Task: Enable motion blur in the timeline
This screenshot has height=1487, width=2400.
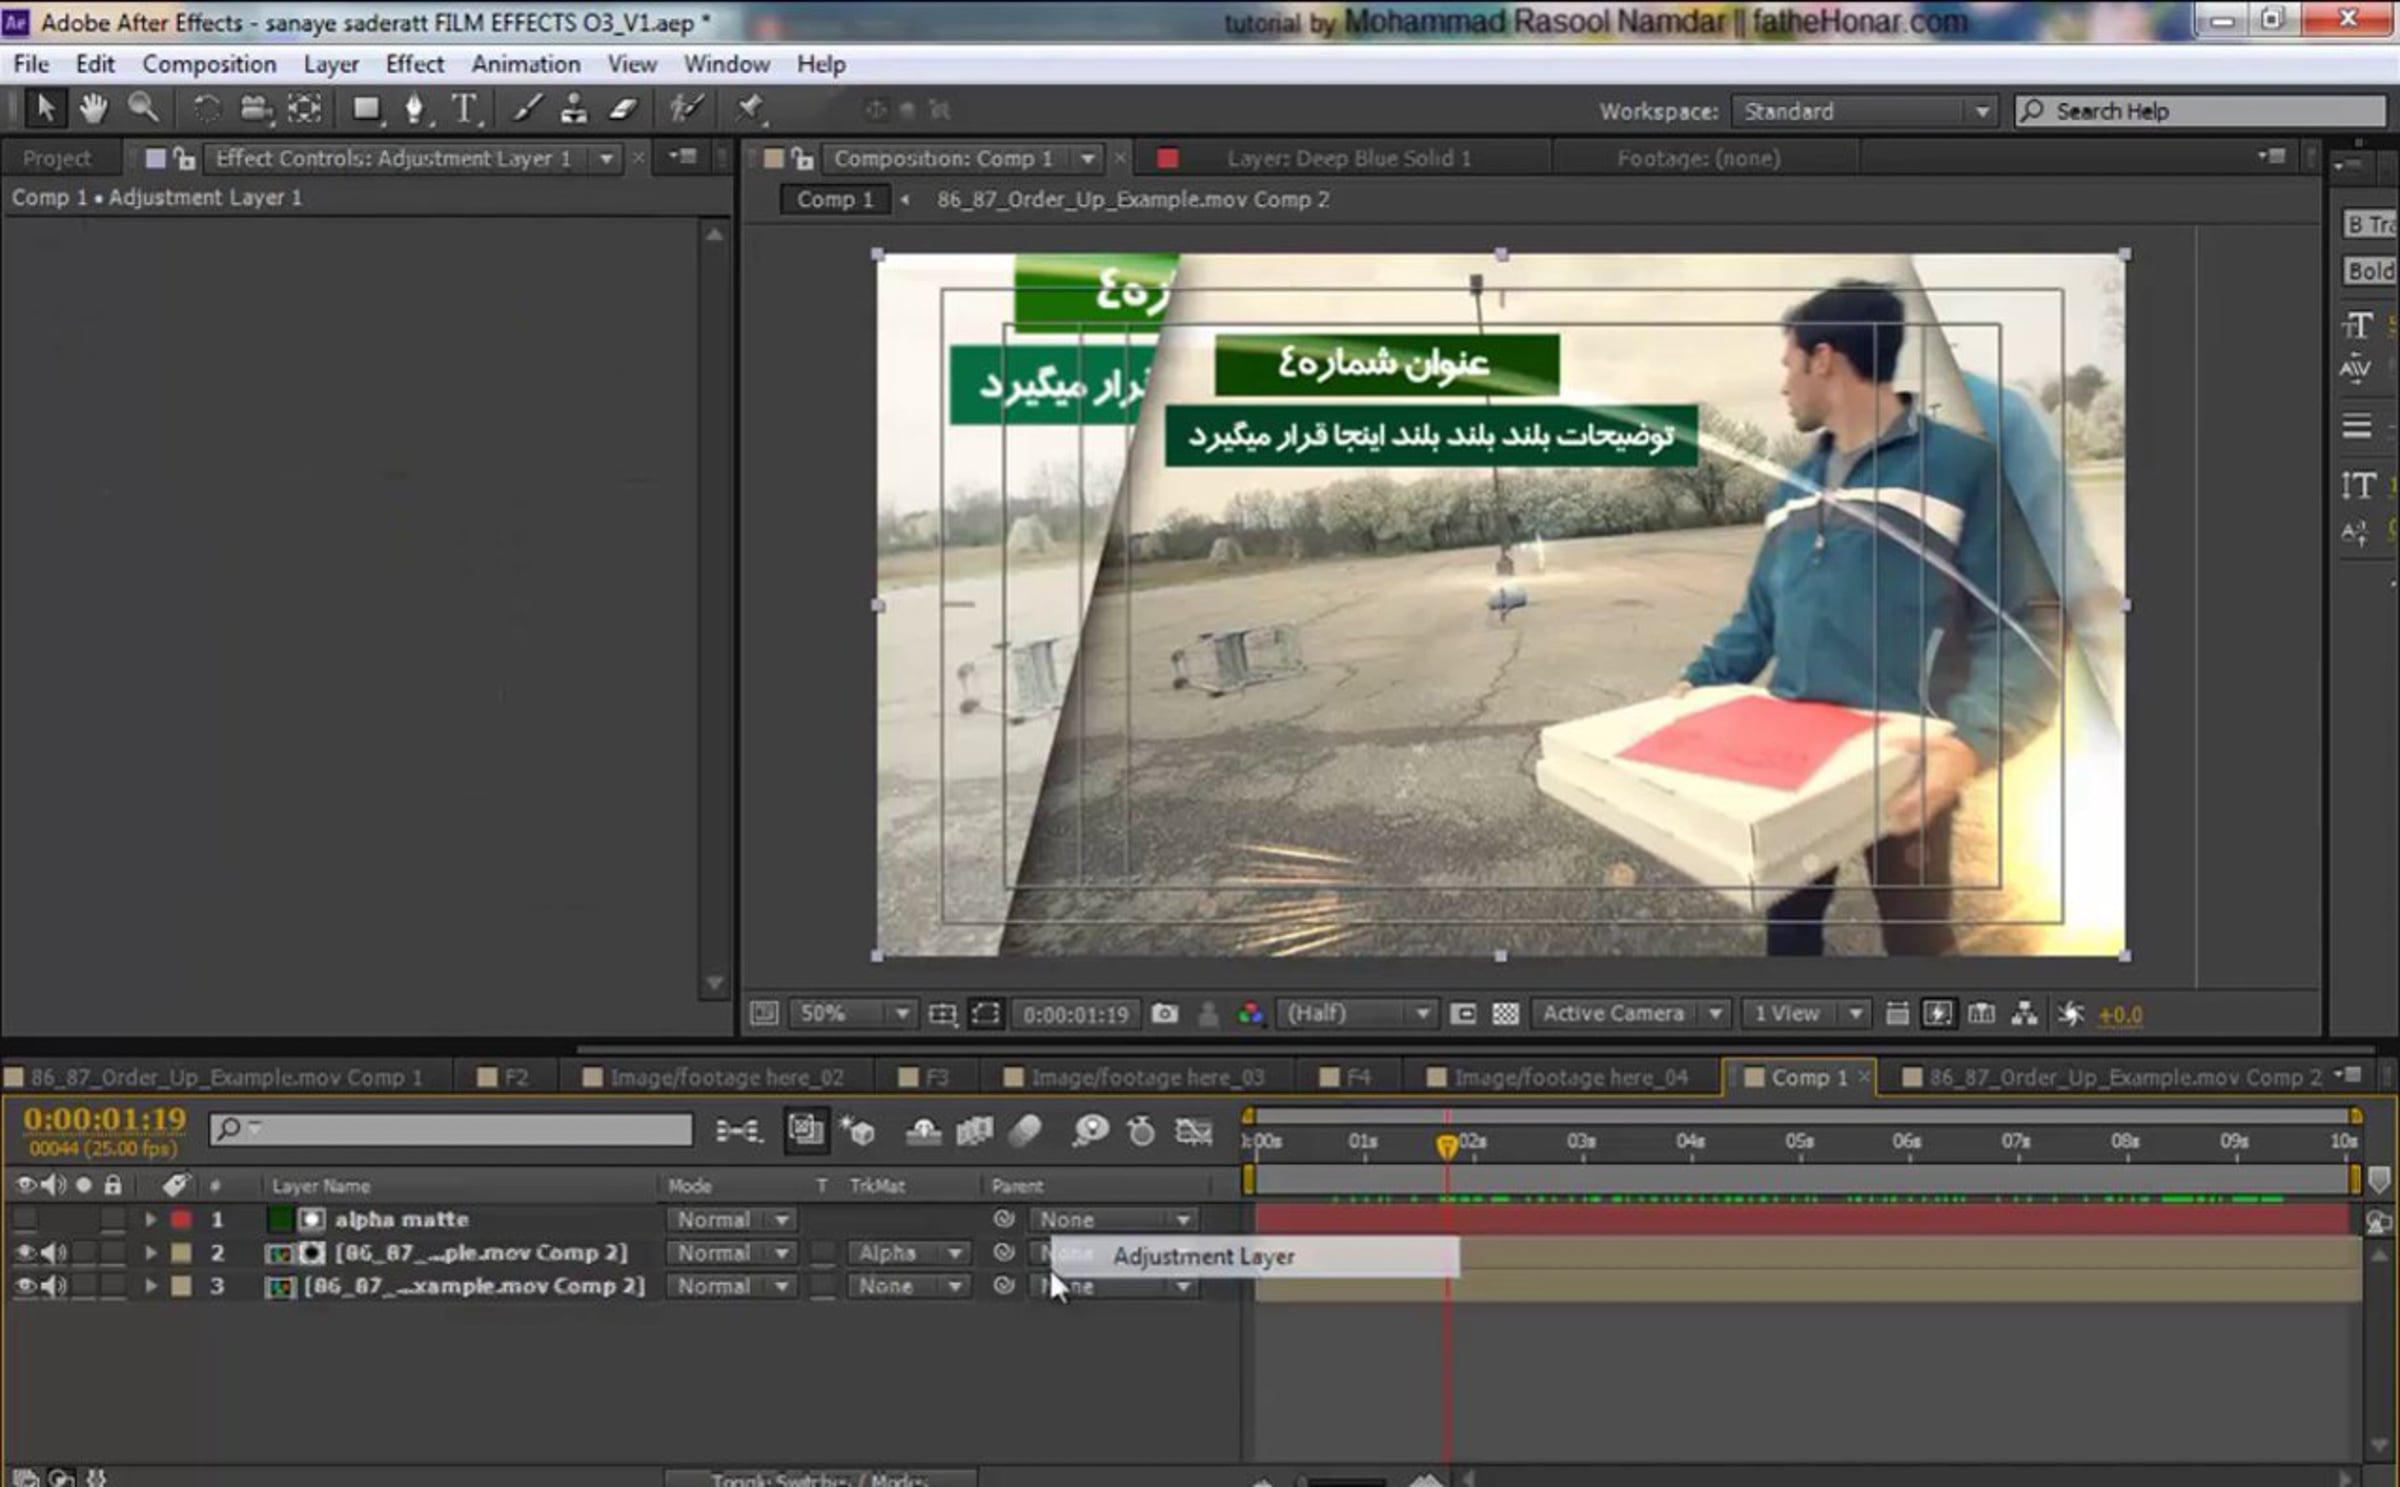Action: [x=1026, y=1131]
